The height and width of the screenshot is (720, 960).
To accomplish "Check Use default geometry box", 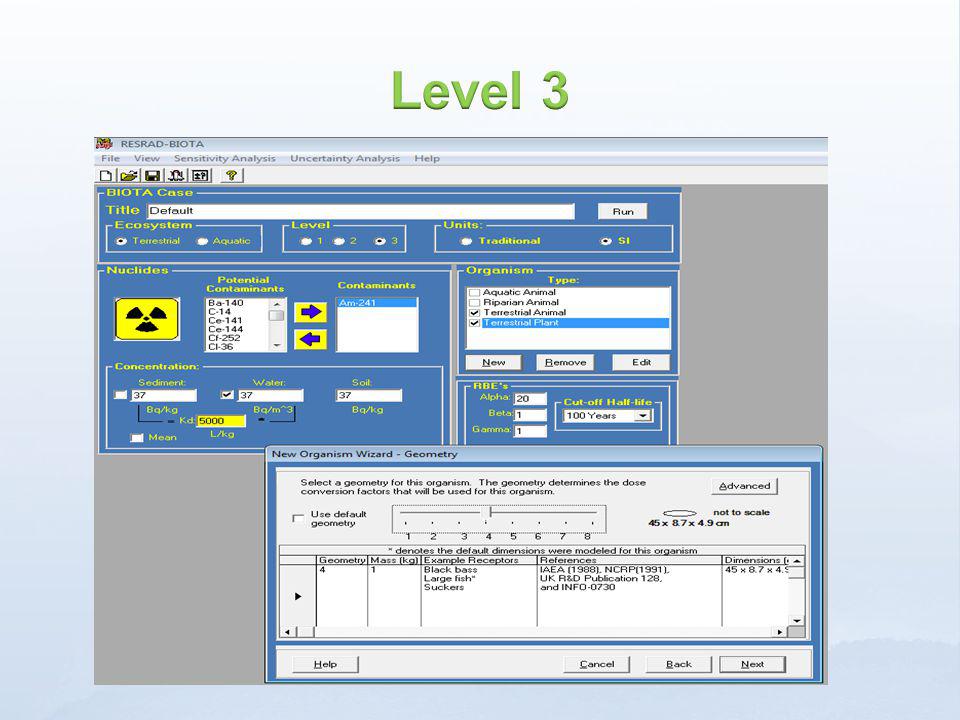I will [x=298, y=519].
